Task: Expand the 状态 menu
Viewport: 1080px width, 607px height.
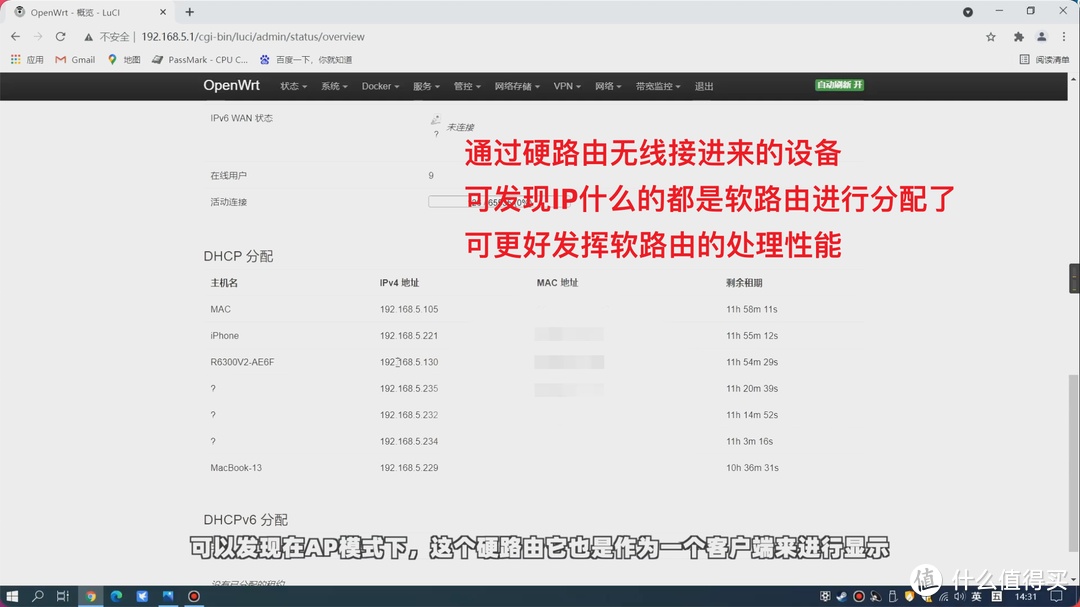Action: tap(293, 86)
